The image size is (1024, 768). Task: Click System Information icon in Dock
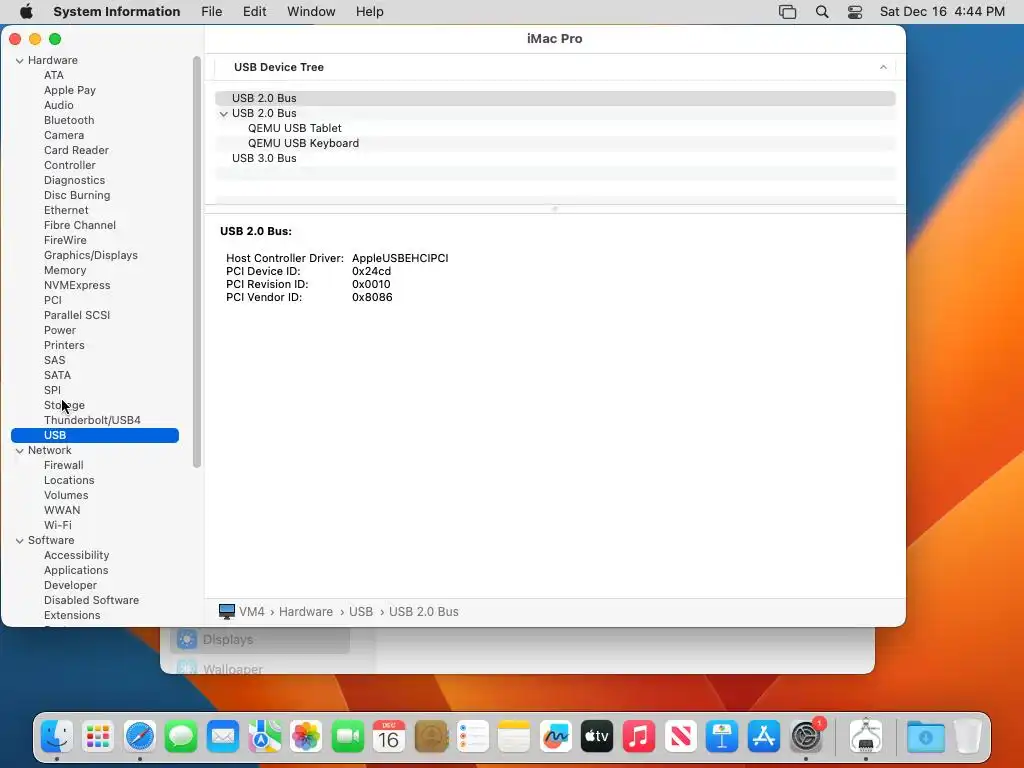(866, 737)
